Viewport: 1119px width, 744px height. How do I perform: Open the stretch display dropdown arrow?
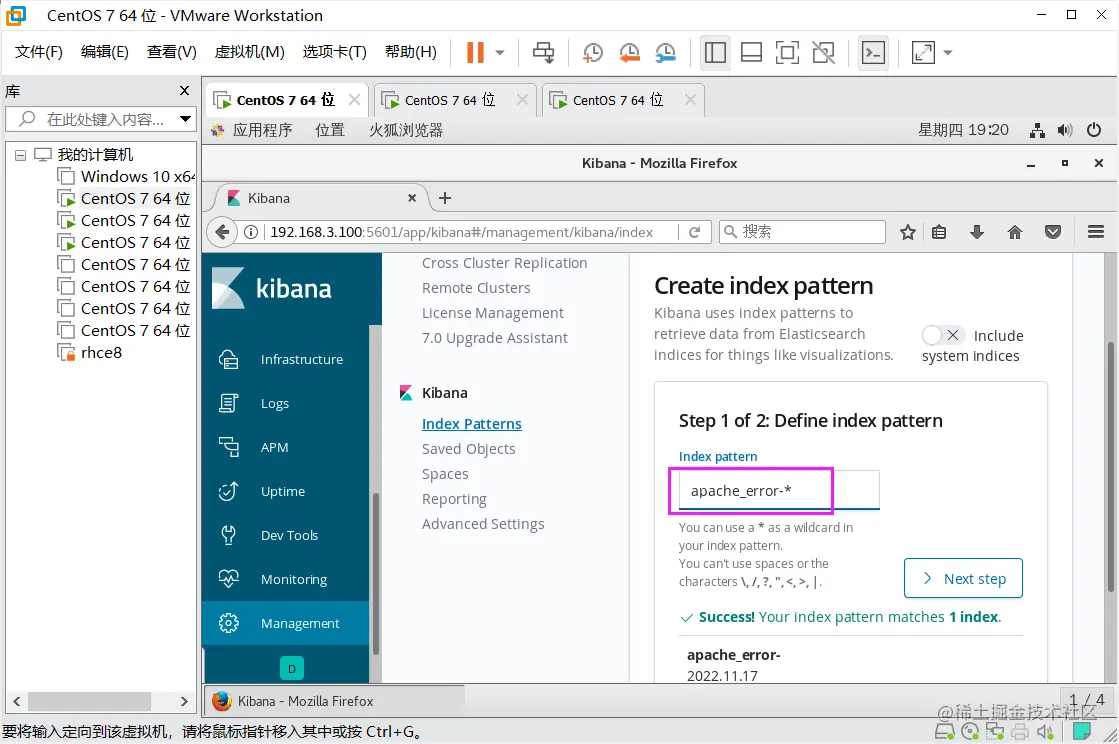pyautogui.click(x=948, y=52)
